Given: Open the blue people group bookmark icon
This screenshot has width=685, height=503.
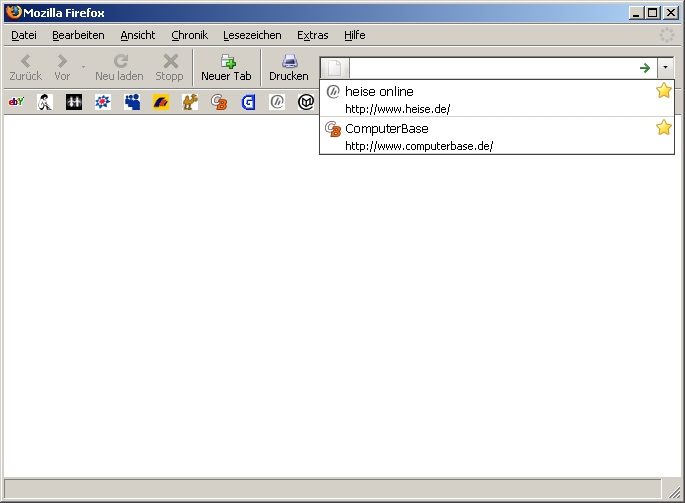Looking at the screenshot, I should (132, 102).
